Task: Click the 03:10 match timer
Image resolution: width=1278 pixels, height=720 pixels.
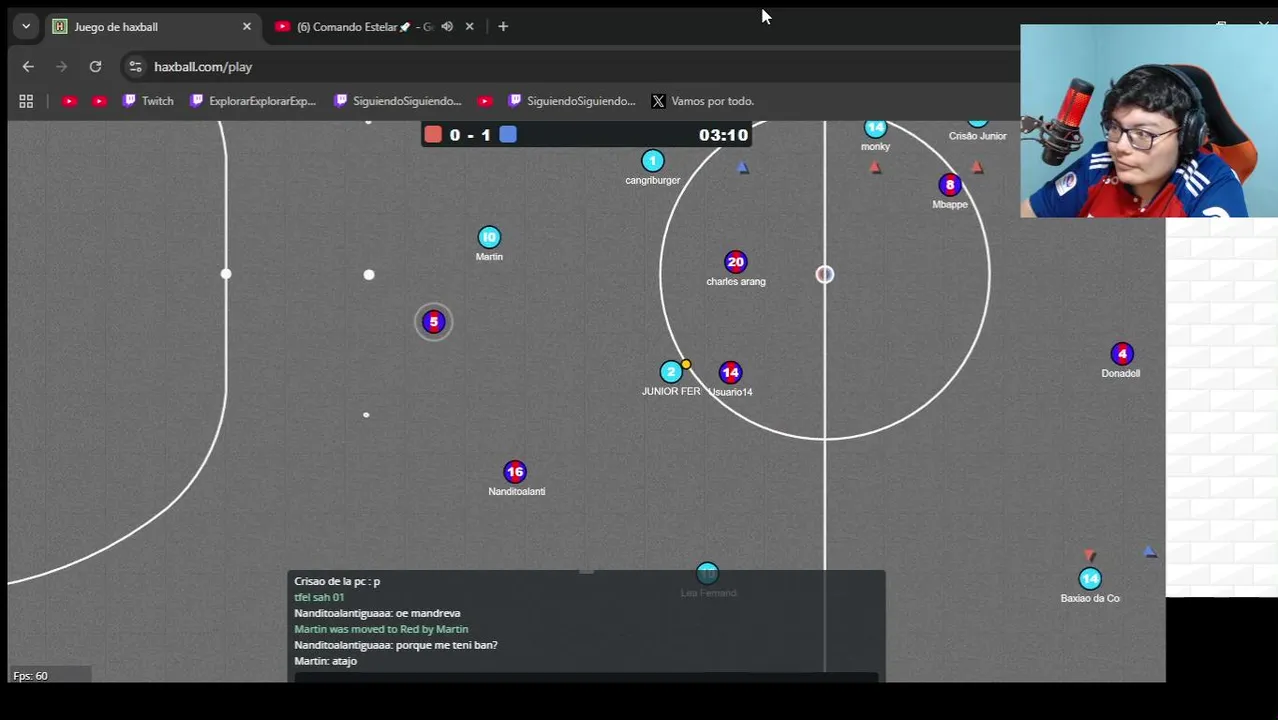Action: tap(723, 135)
